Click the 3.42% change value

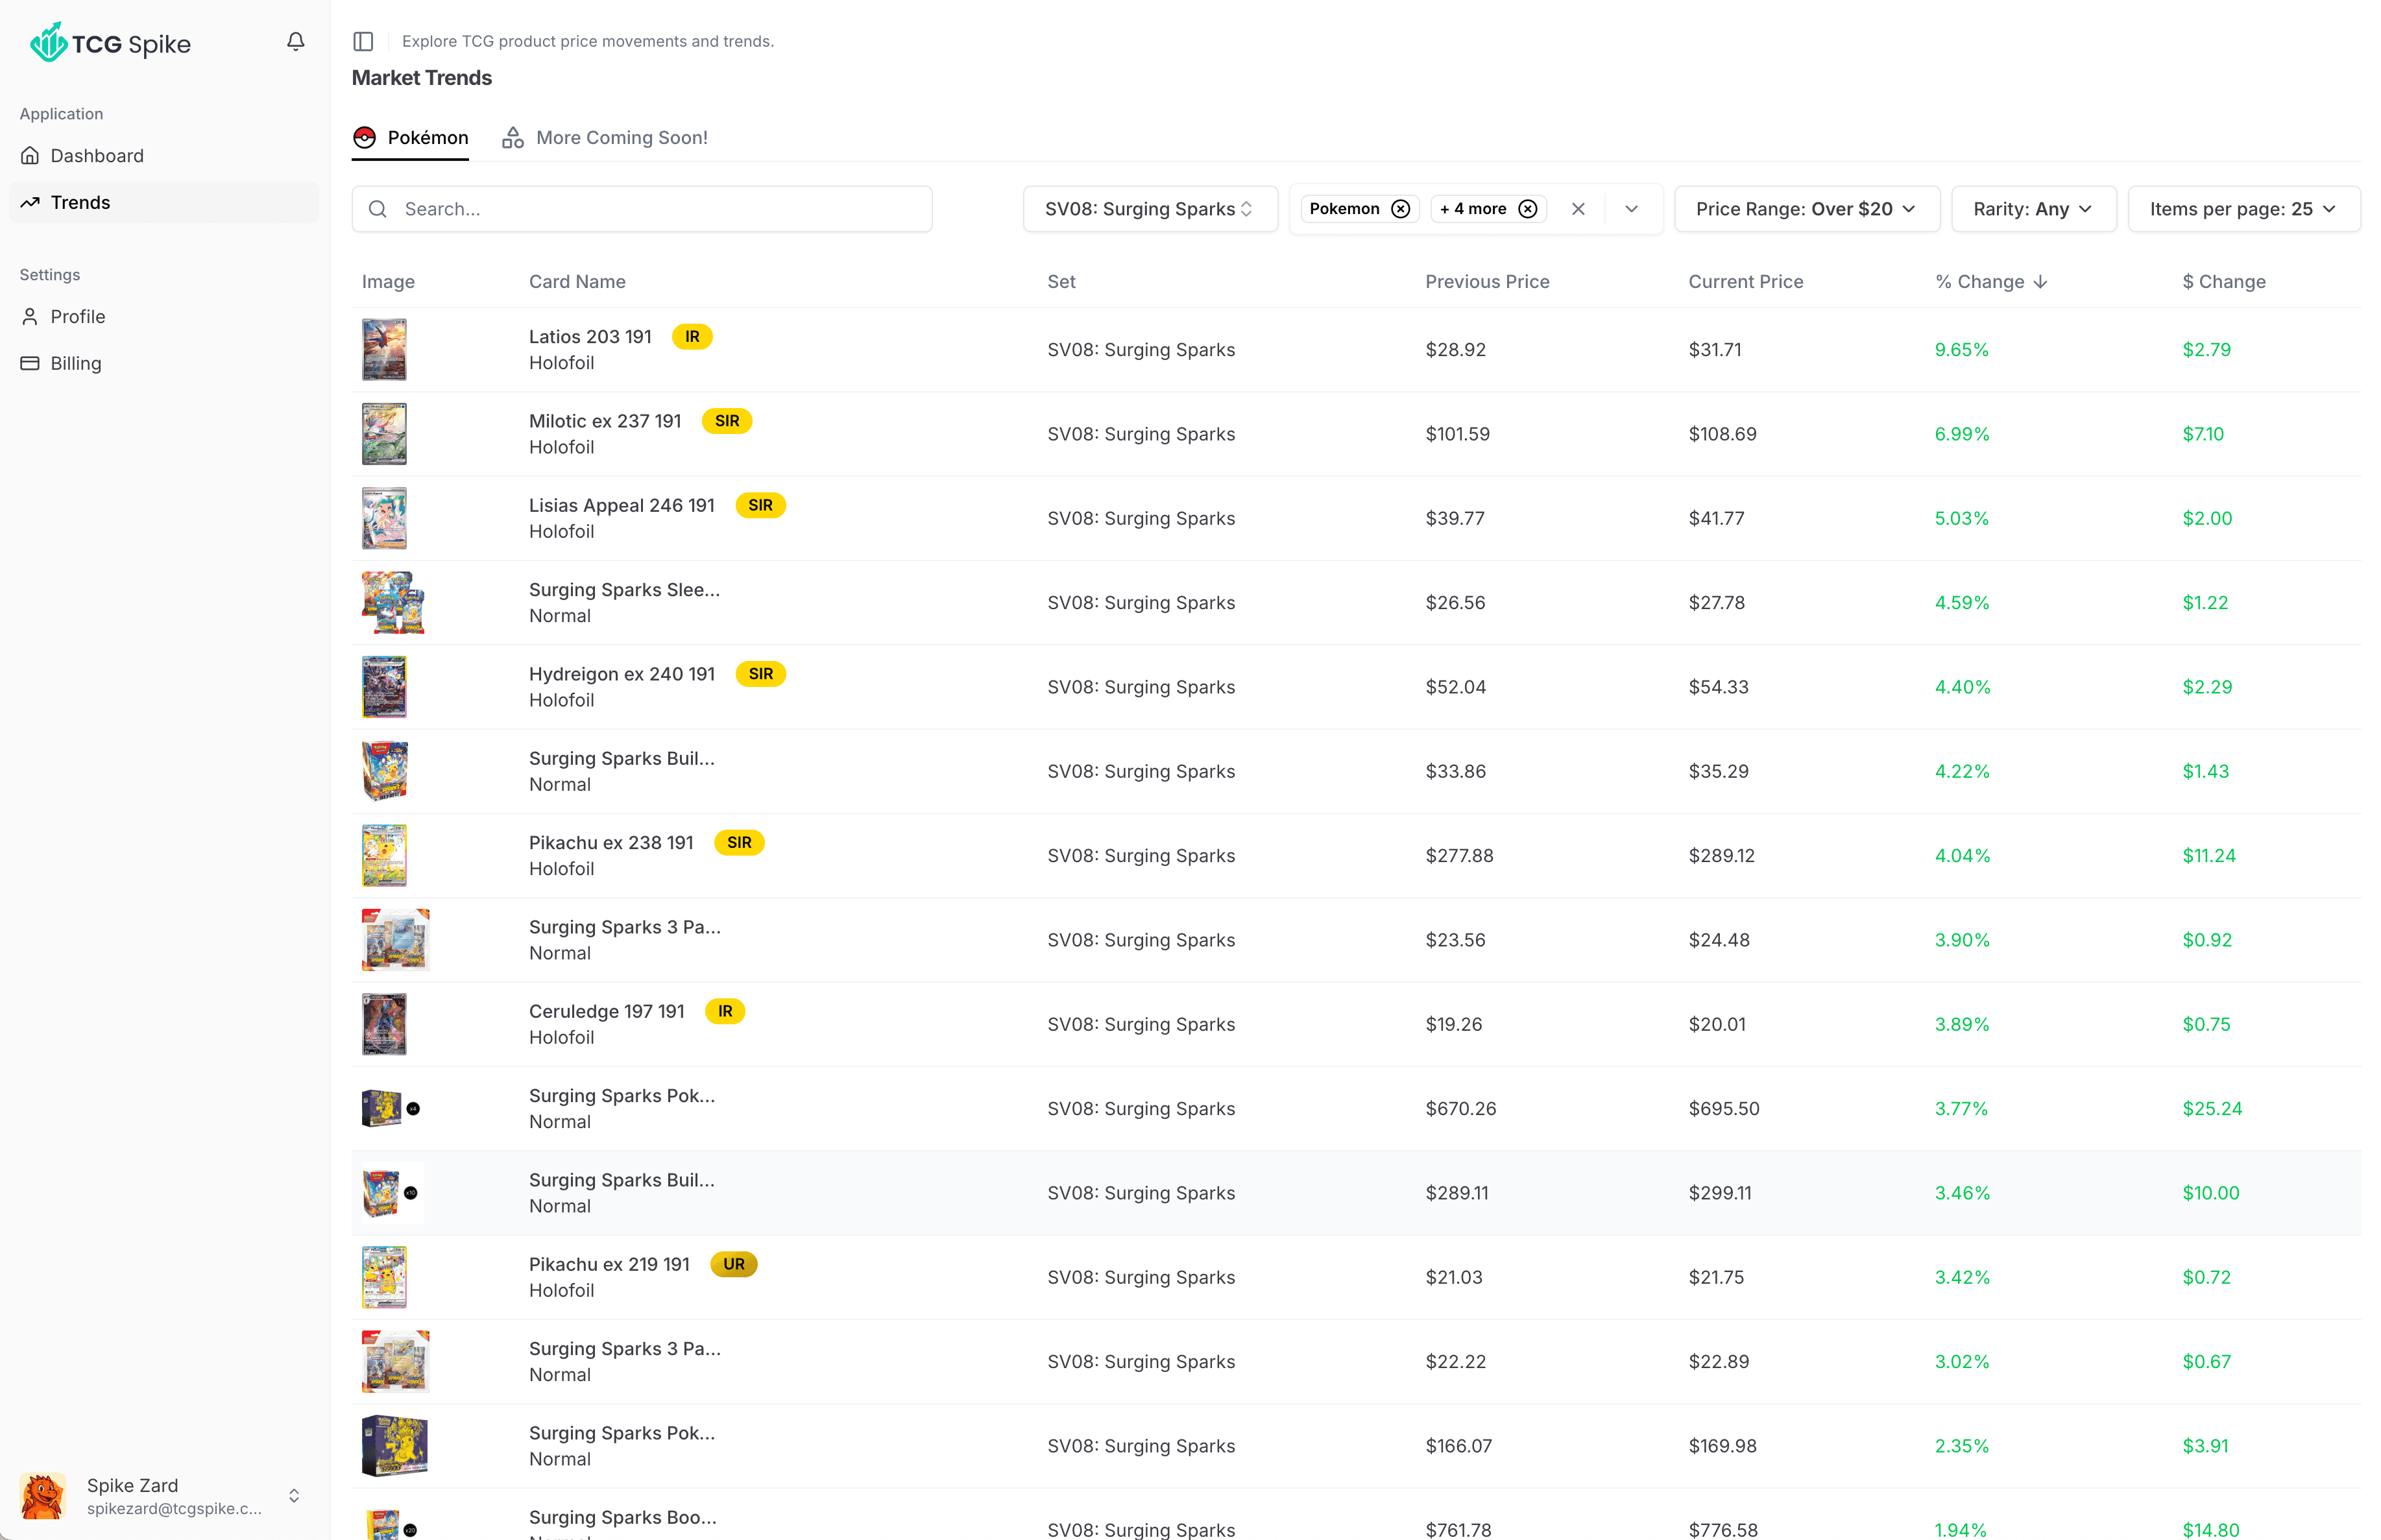(x=1962, y=1277)
